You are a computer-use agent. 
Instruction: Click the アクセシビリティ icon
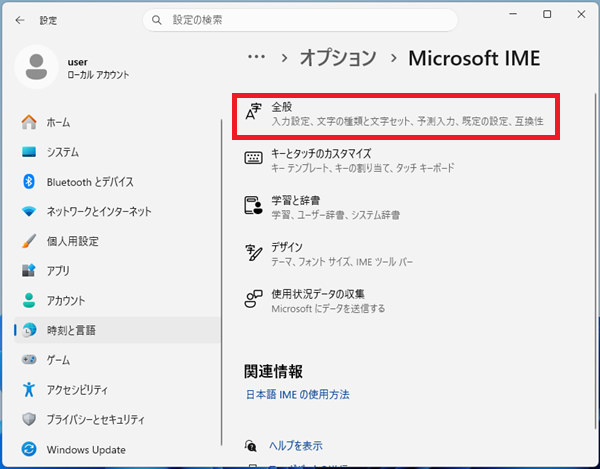(x=29, y=389)
